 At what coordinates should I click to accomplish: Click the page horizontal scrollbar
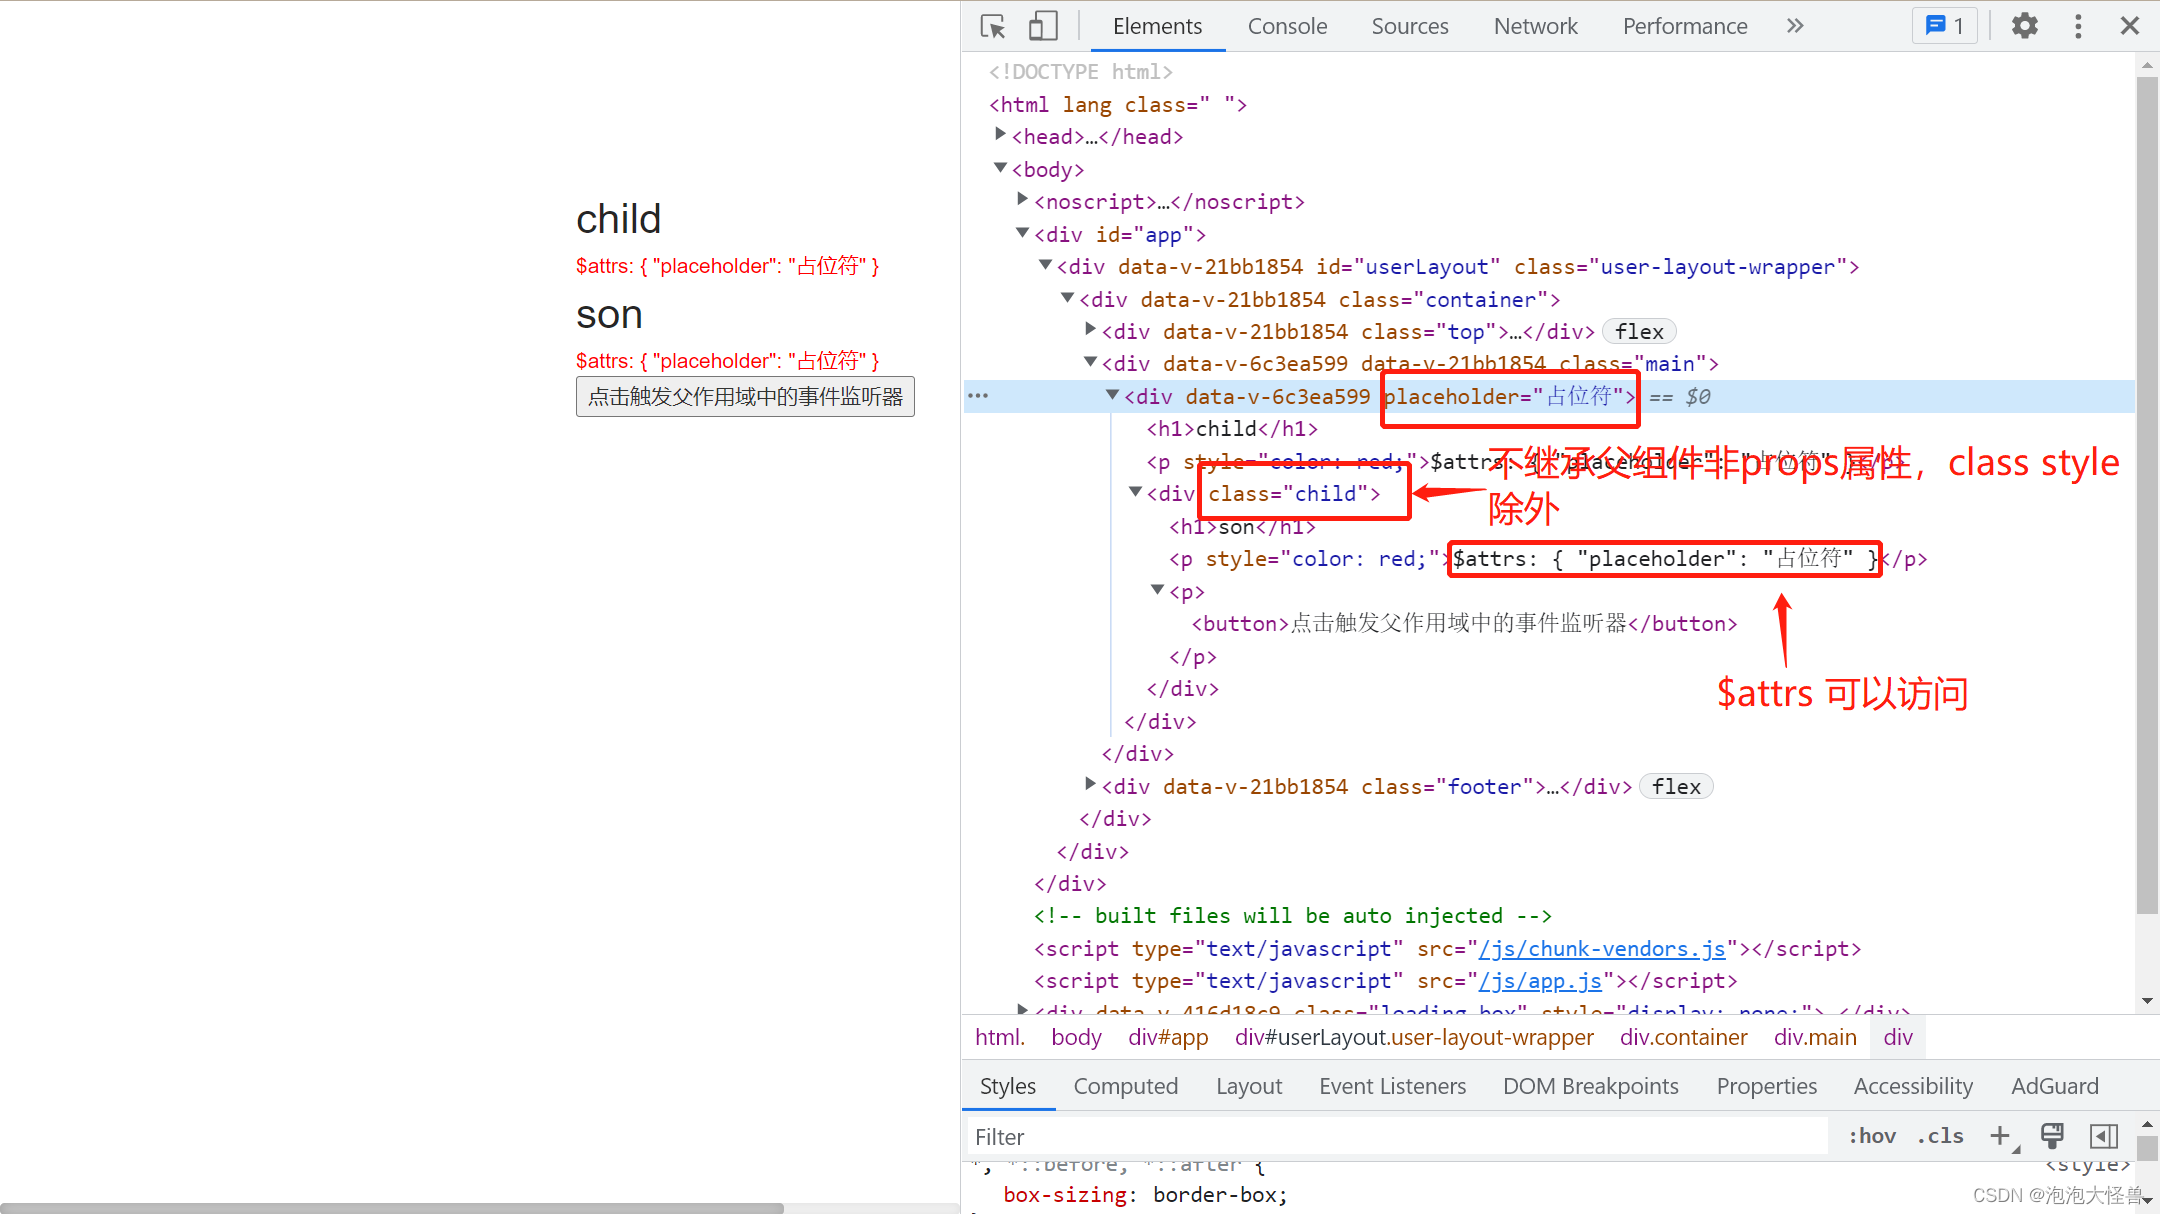[x=392, y=1207]
